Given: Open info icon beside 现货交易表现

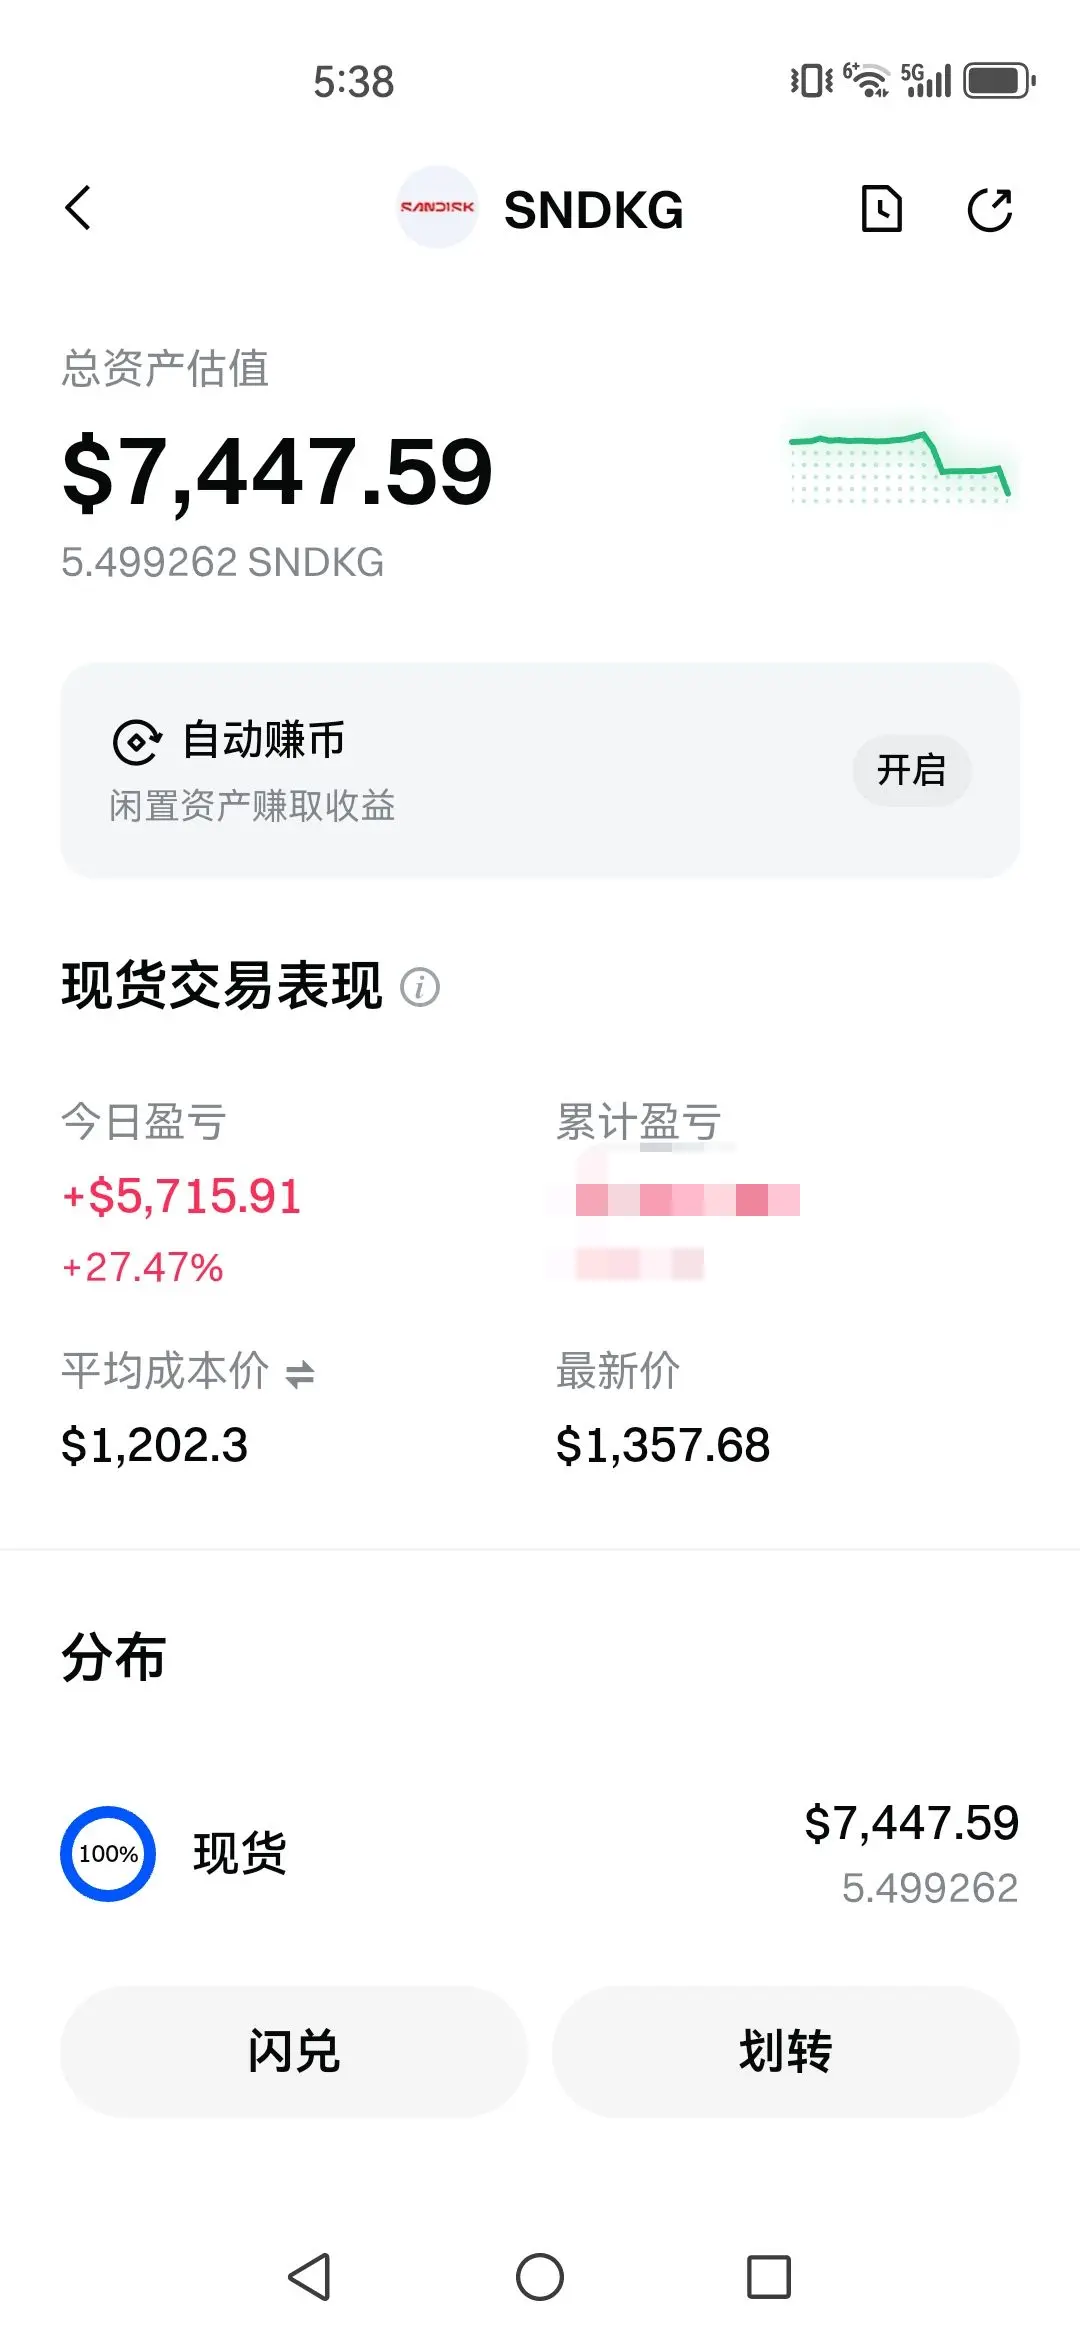Looking at the screenshot, I should 420,987.
